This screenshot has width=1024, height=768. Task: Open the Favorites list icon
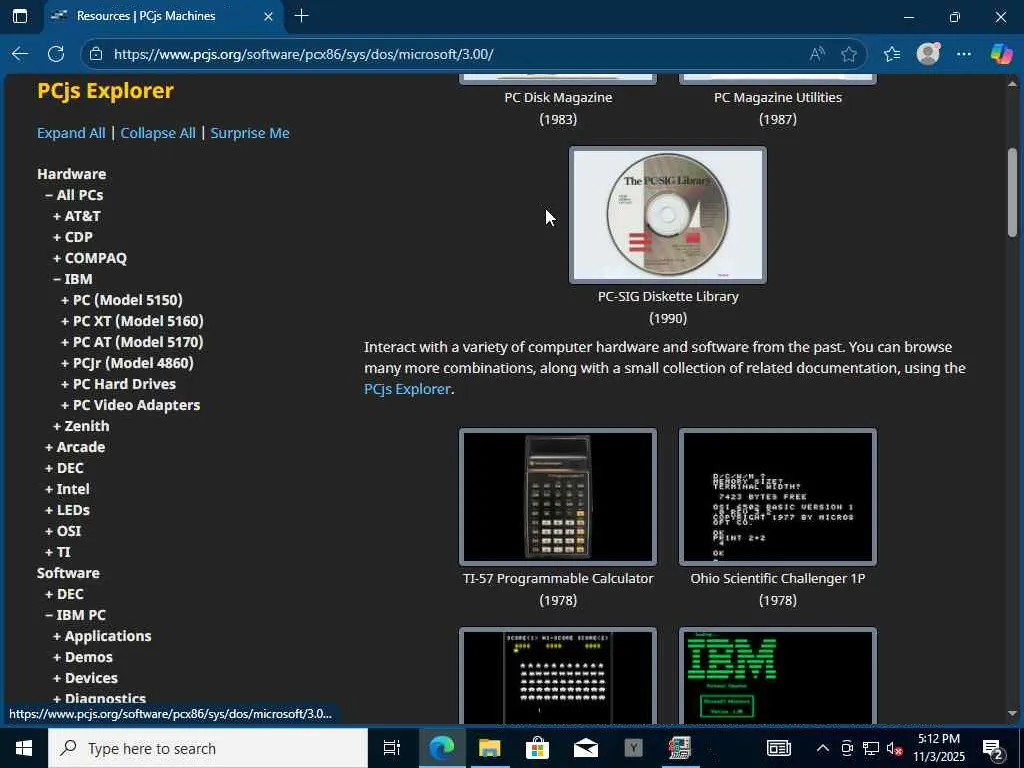pyautogui.click(x=892, y=54)
